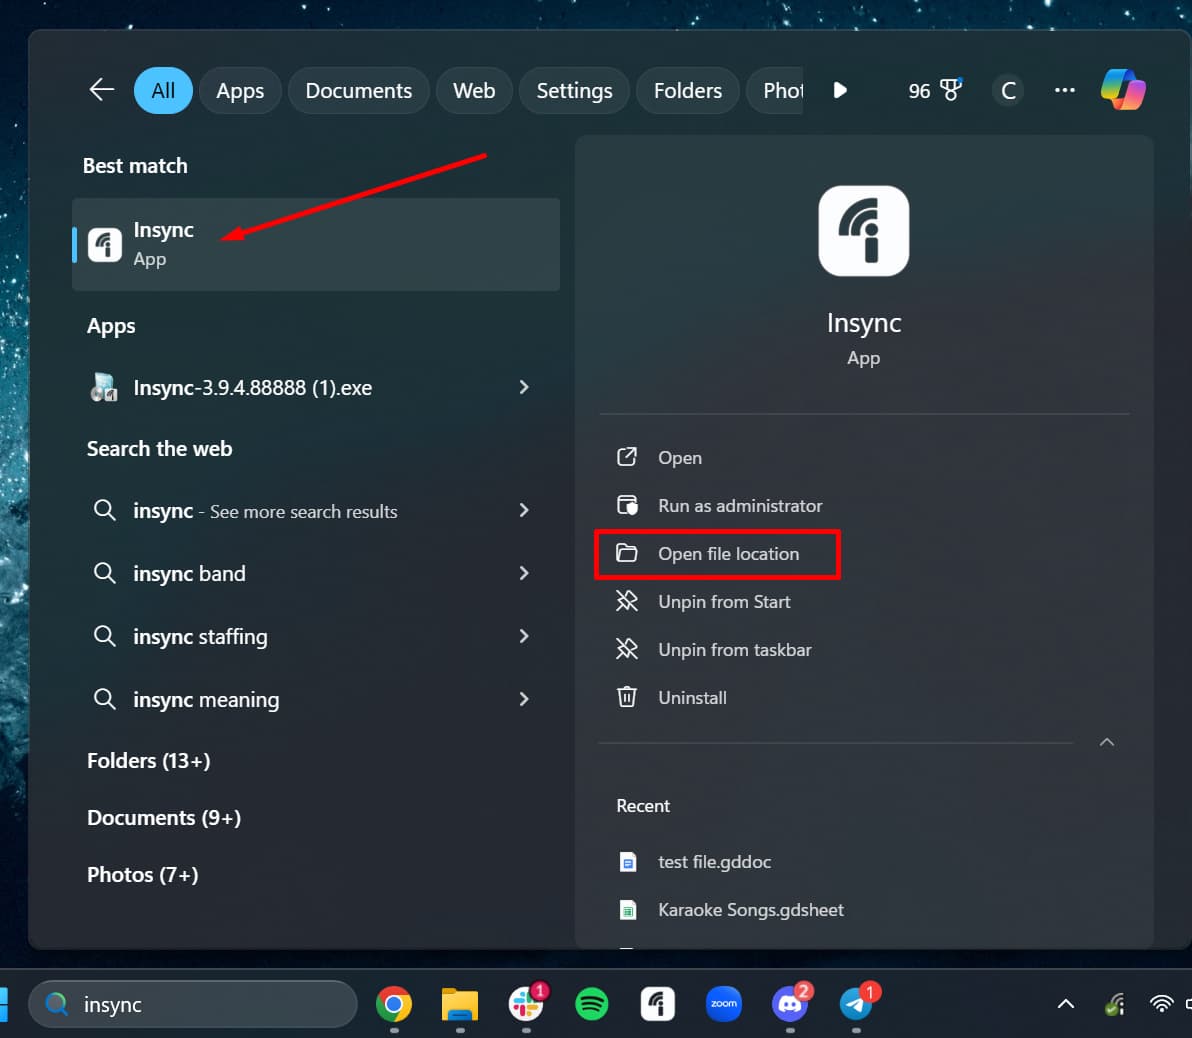Select the All filter tab
Viewport: 1192px width, 1038px height.
[163, 90]
